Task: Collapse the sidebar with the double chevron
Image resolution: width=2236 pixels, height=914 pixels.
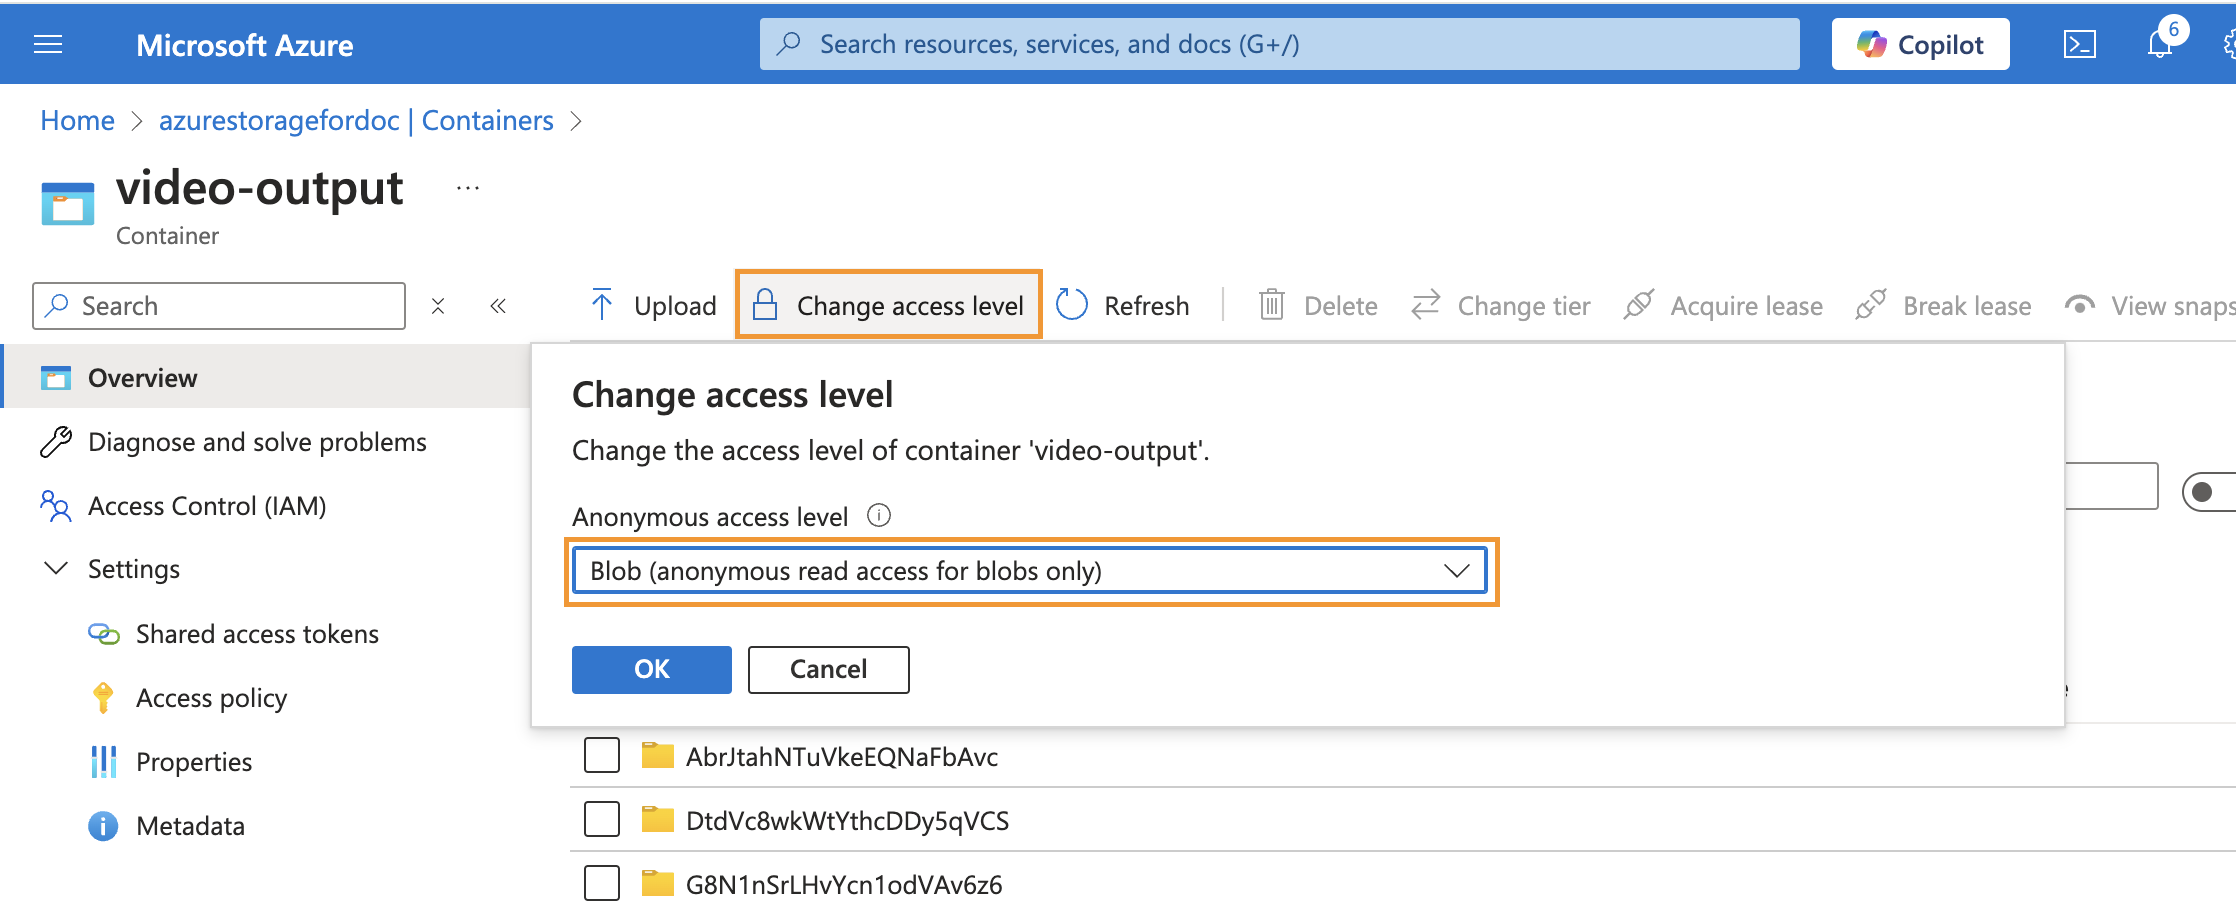Action: coord(498,306)
